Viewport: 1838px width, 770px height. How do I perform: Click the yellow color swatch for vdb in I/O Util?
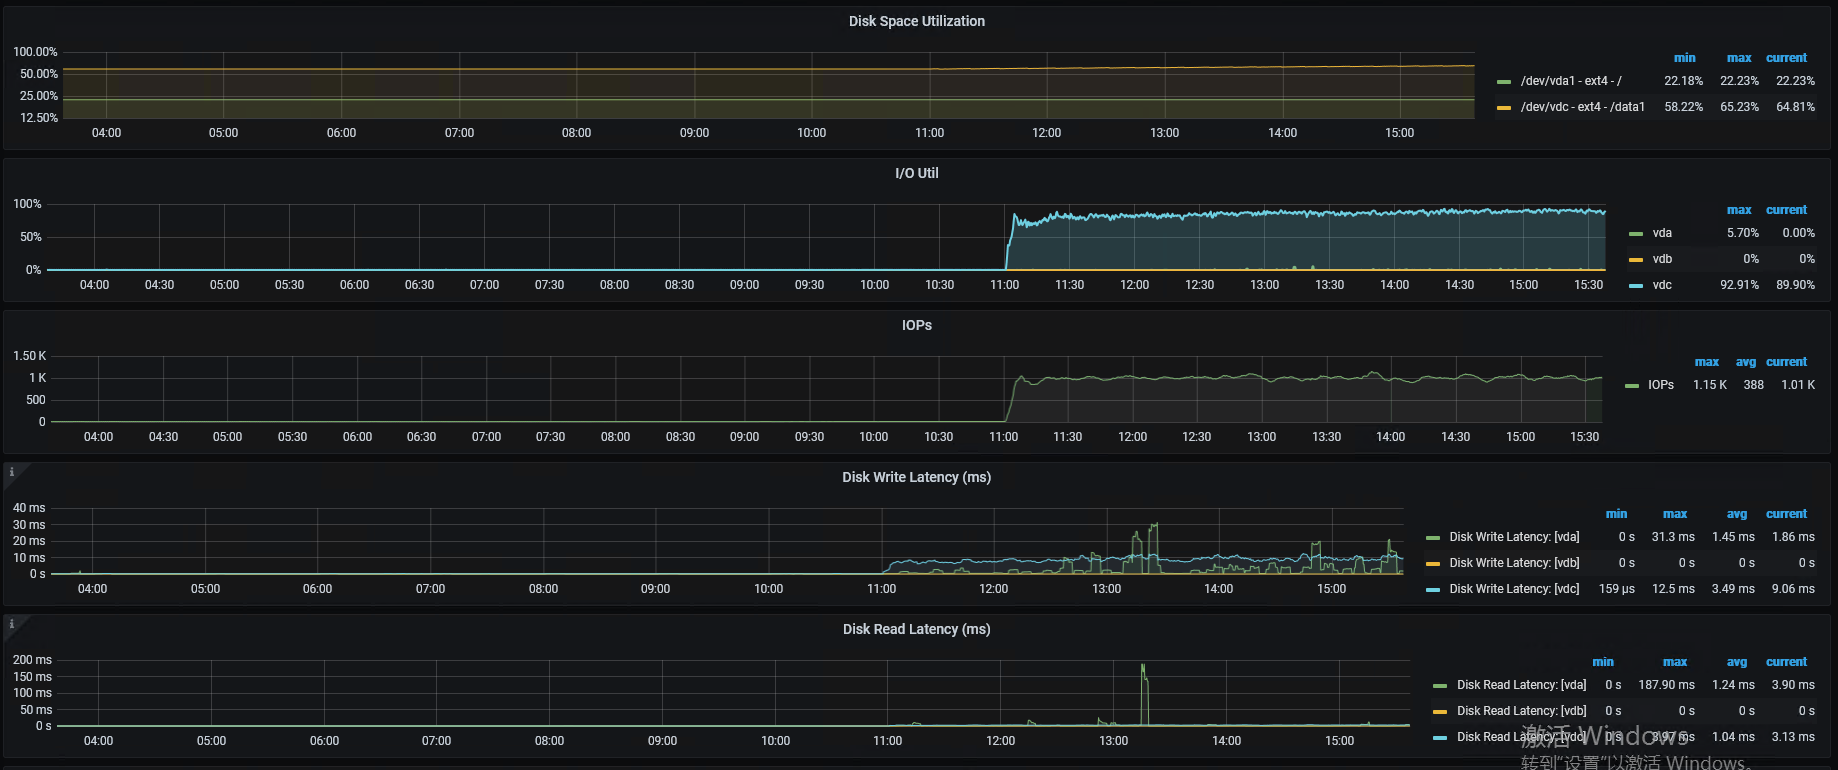click(1635, 260)
